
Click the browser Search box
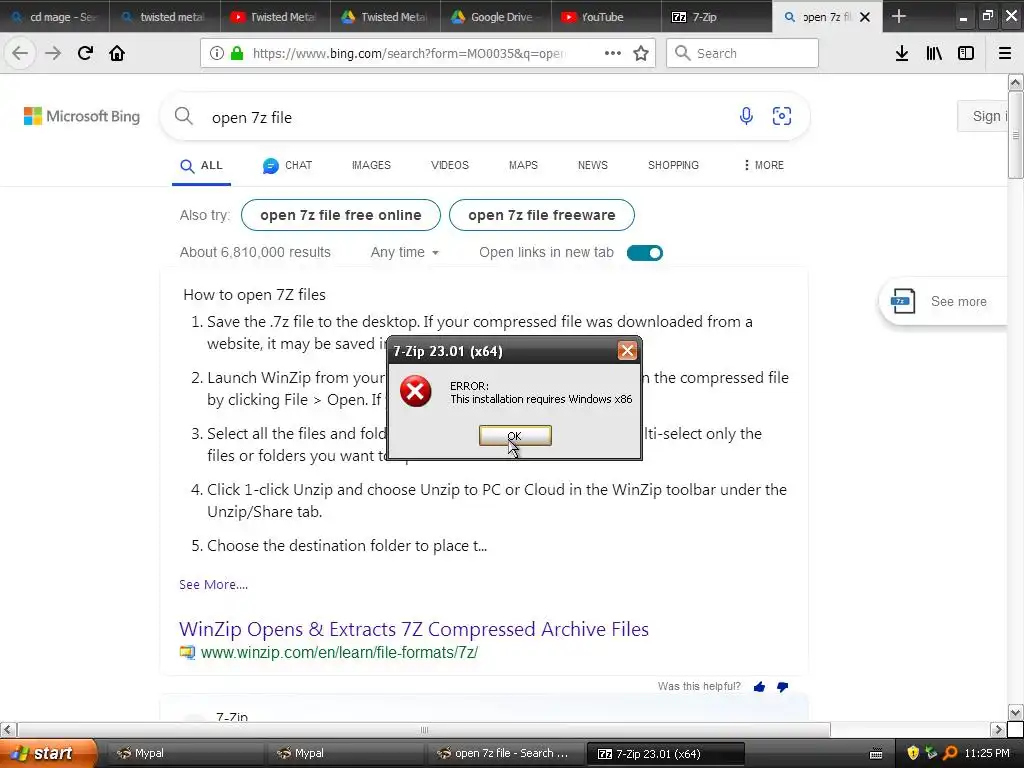(x=743, y=53)
